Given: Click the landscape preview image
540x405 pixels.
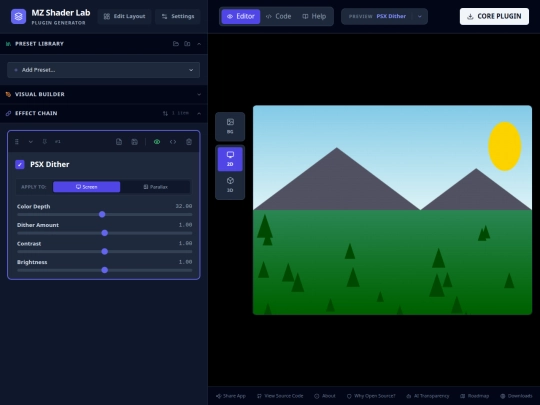Looking at the screenshot, I should (x=392, y=210).
